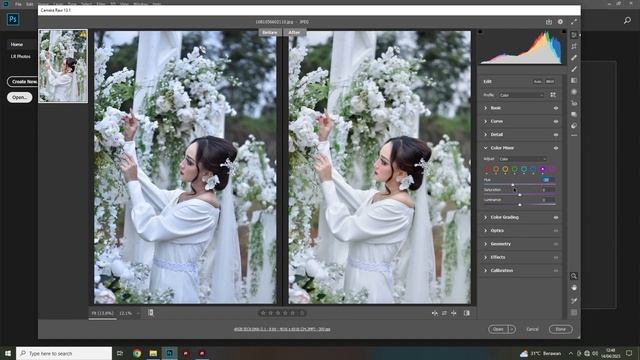This screenshot has height=360, width=640.
Task: Toggle Geometry panel visibility eye
Action: point(556,244)
